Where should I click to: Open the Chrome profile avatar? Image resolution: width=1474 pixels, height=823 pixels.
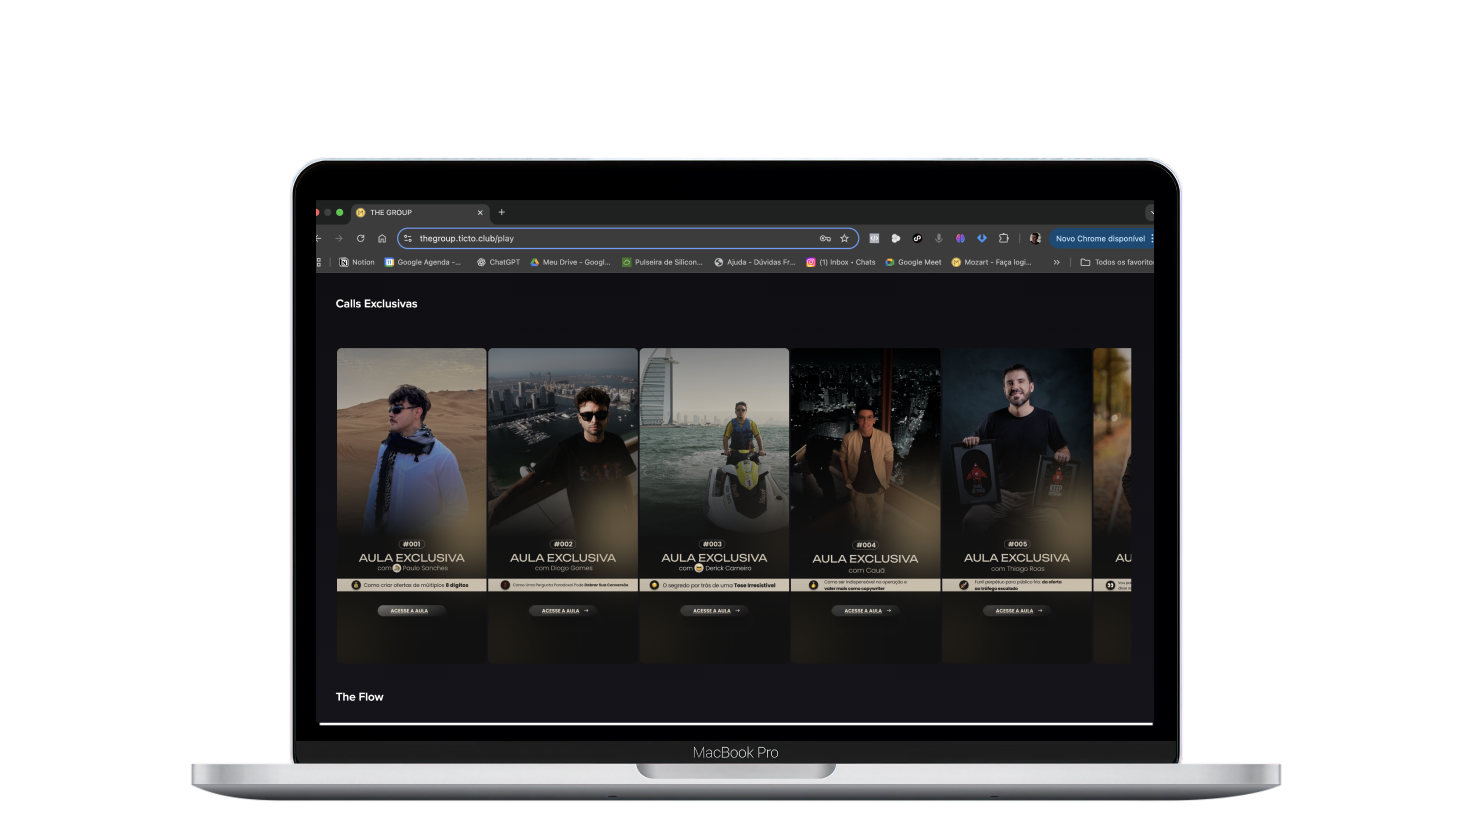(1035, 238)
